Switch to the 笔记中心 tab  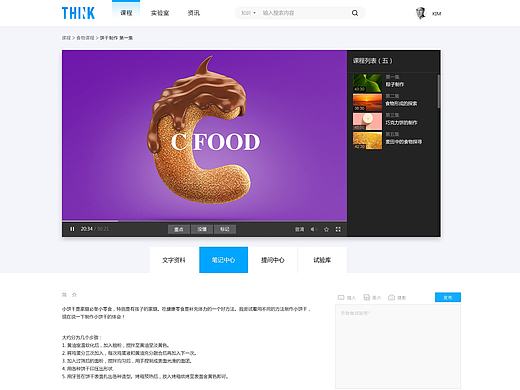point(223,260)
